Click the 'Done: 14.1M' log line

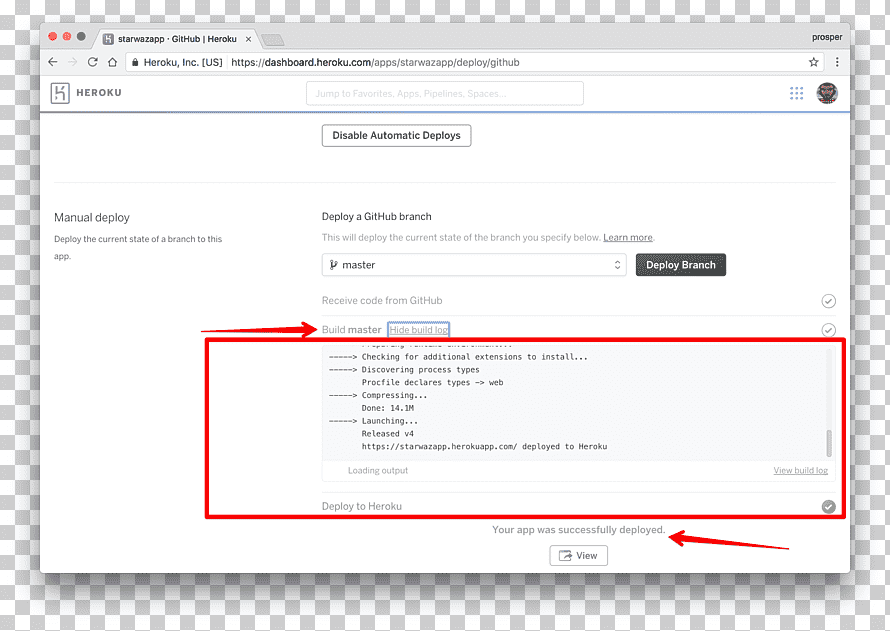click(388, 408)
